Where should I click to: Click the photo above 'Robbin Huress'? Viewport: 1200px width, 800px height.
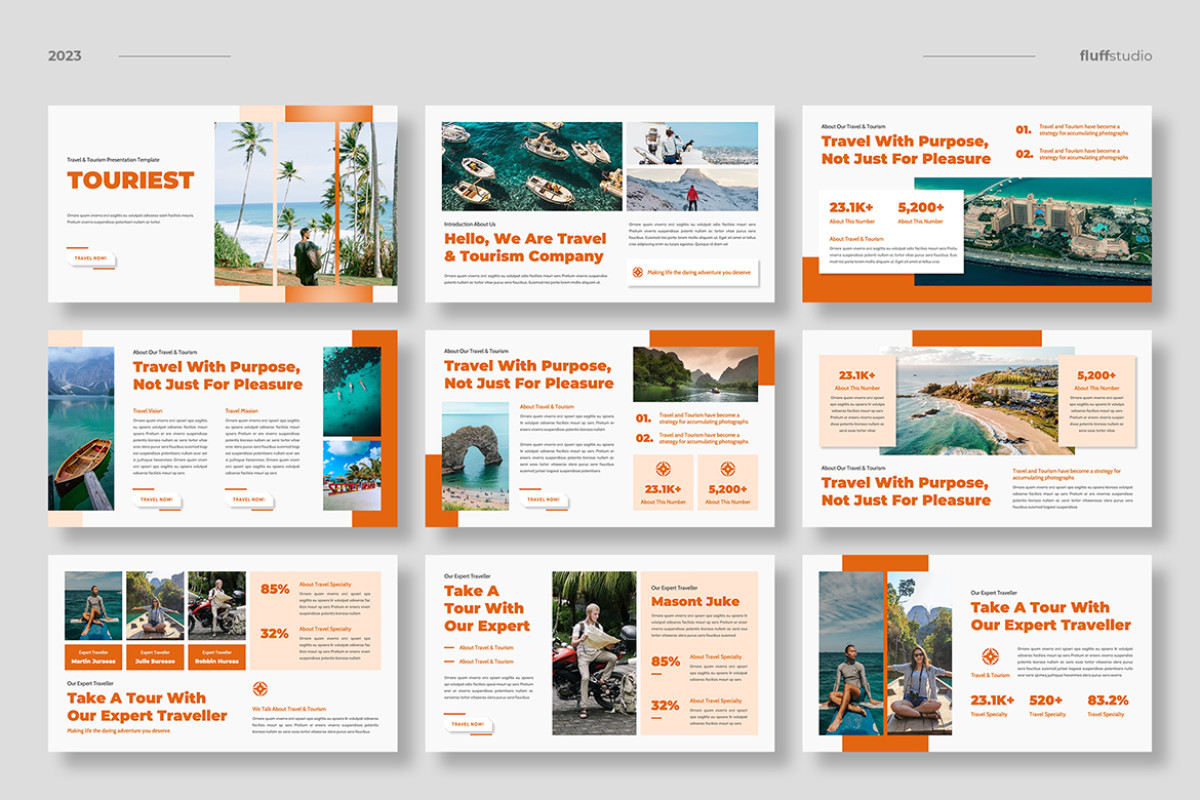click(217, 606)
